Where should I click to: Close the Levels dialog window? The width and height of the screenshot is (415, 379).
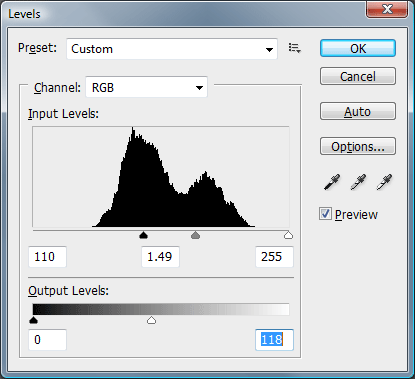point(387,9)
